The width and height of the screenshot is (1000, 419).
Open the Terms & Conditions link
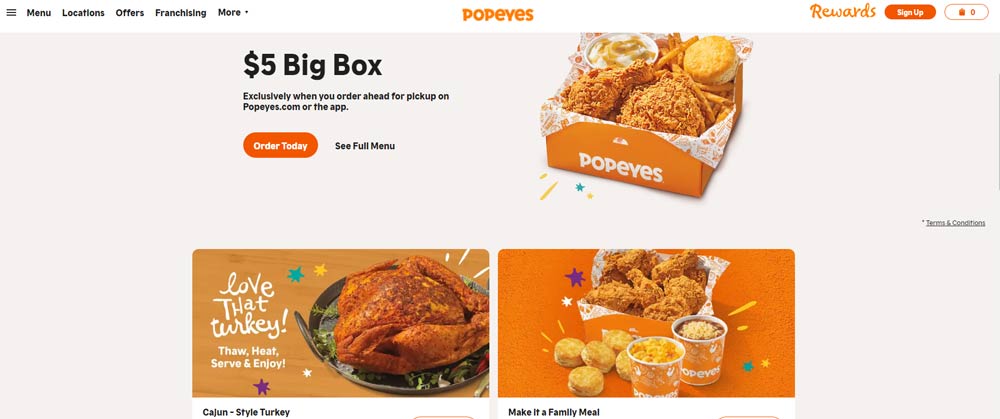(x=955, y=223)
